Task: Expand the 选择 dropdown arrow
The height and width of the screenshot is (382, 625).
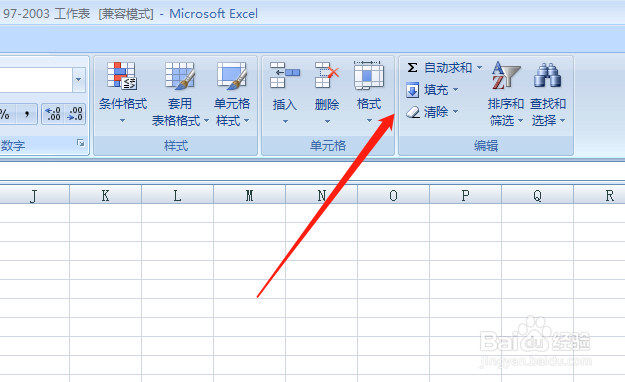Action: pos(562,120)
